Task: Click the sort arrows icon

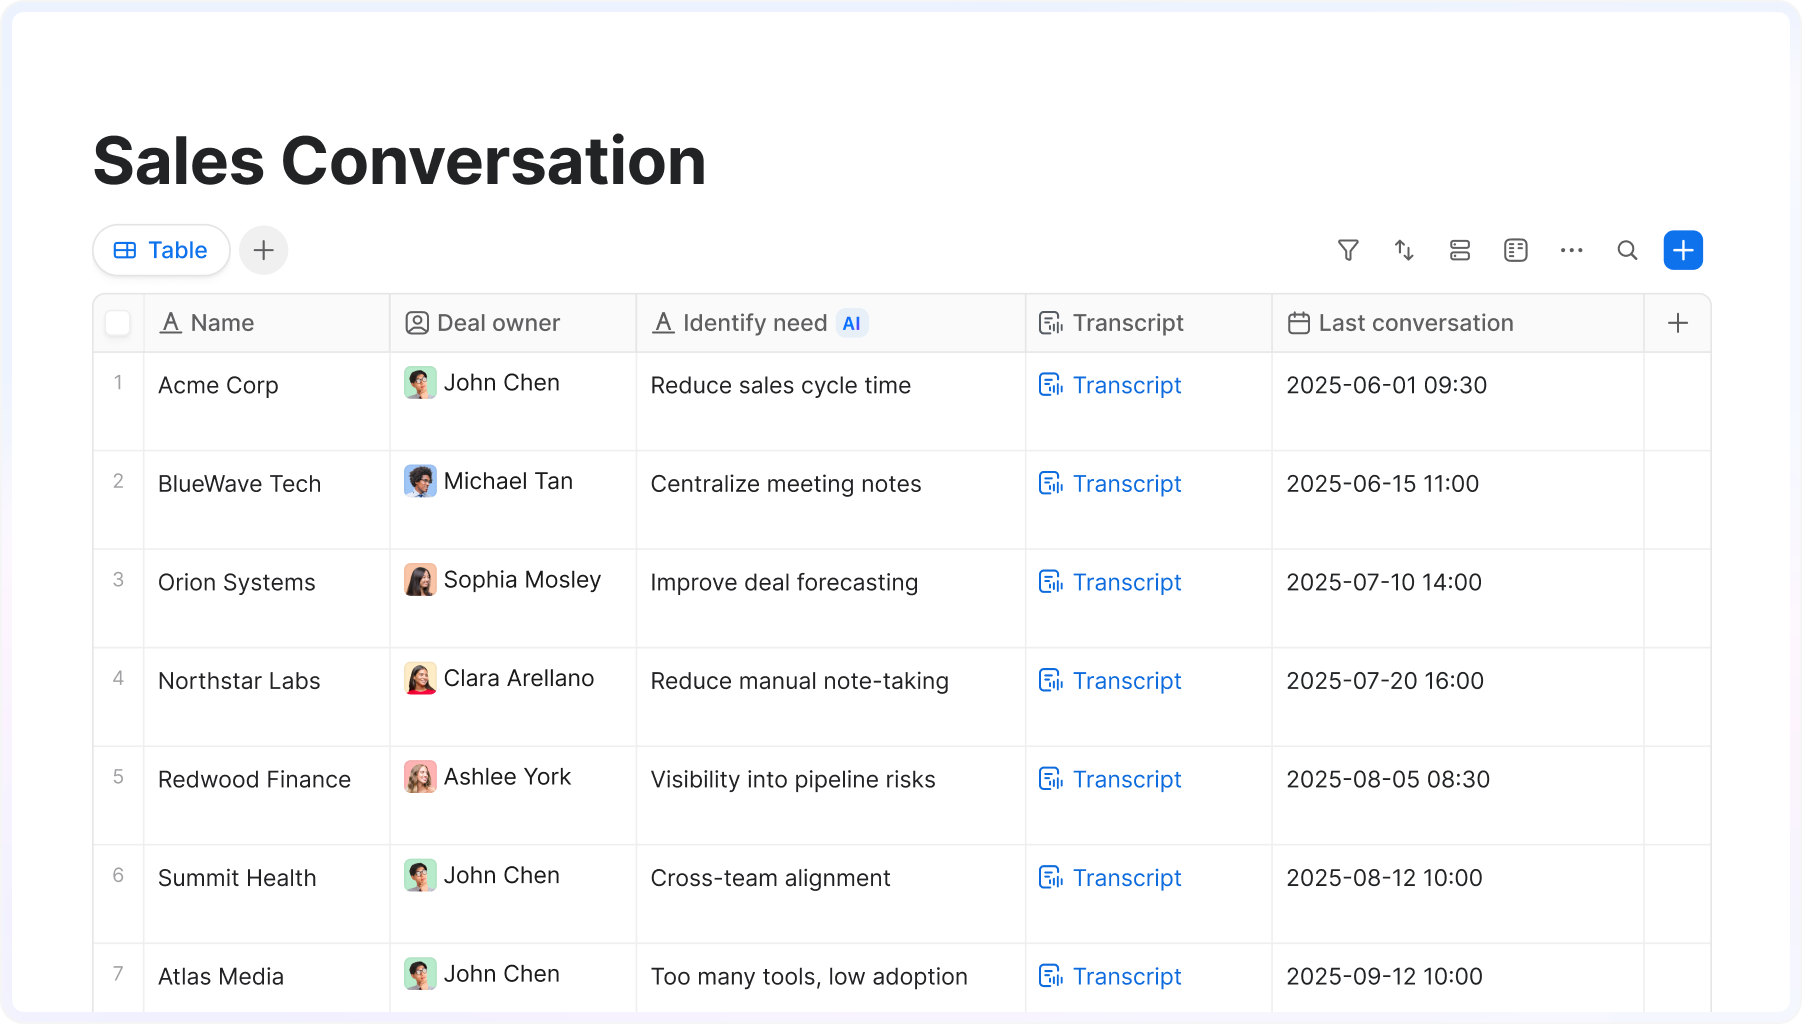Action: [1404, 250]
